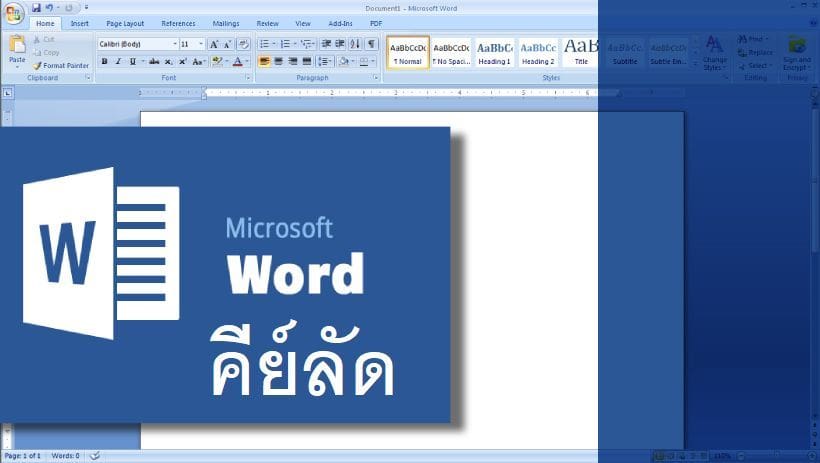The width and height of the screenshot is (820, 463).
Task: Clear all formatting with eraser icon
Action: [x=243, y=44]
